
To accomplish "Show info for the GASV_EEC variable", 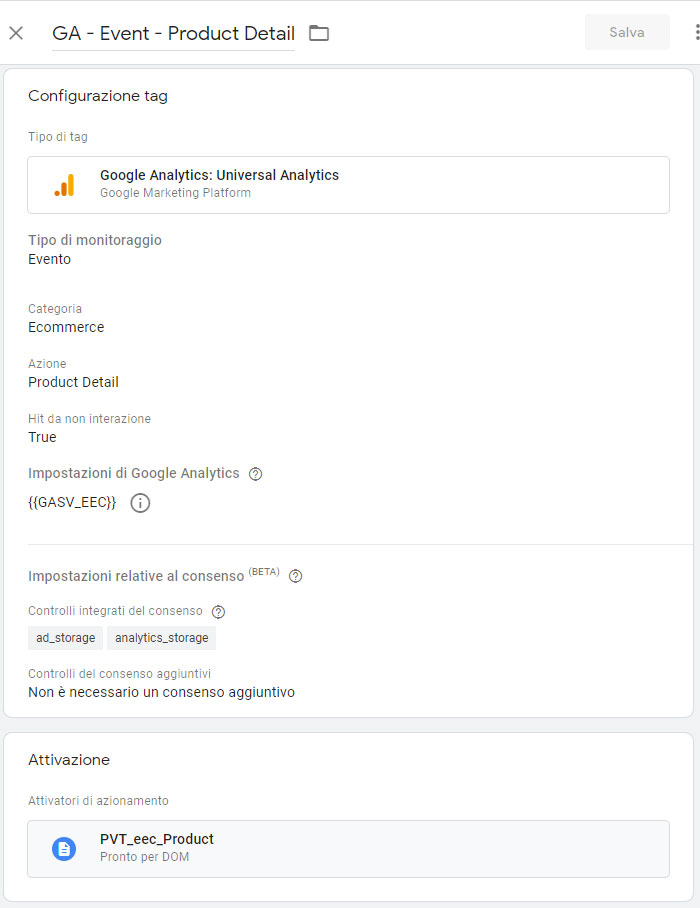I will pyautogui.click(x=140, y=503).
